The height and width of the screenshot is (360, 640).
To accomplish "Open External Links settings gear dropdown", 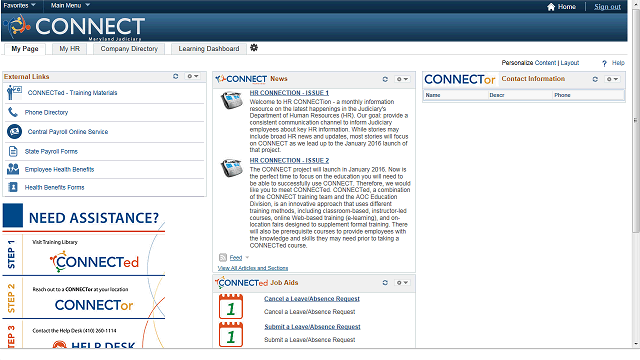I will 192,76.
